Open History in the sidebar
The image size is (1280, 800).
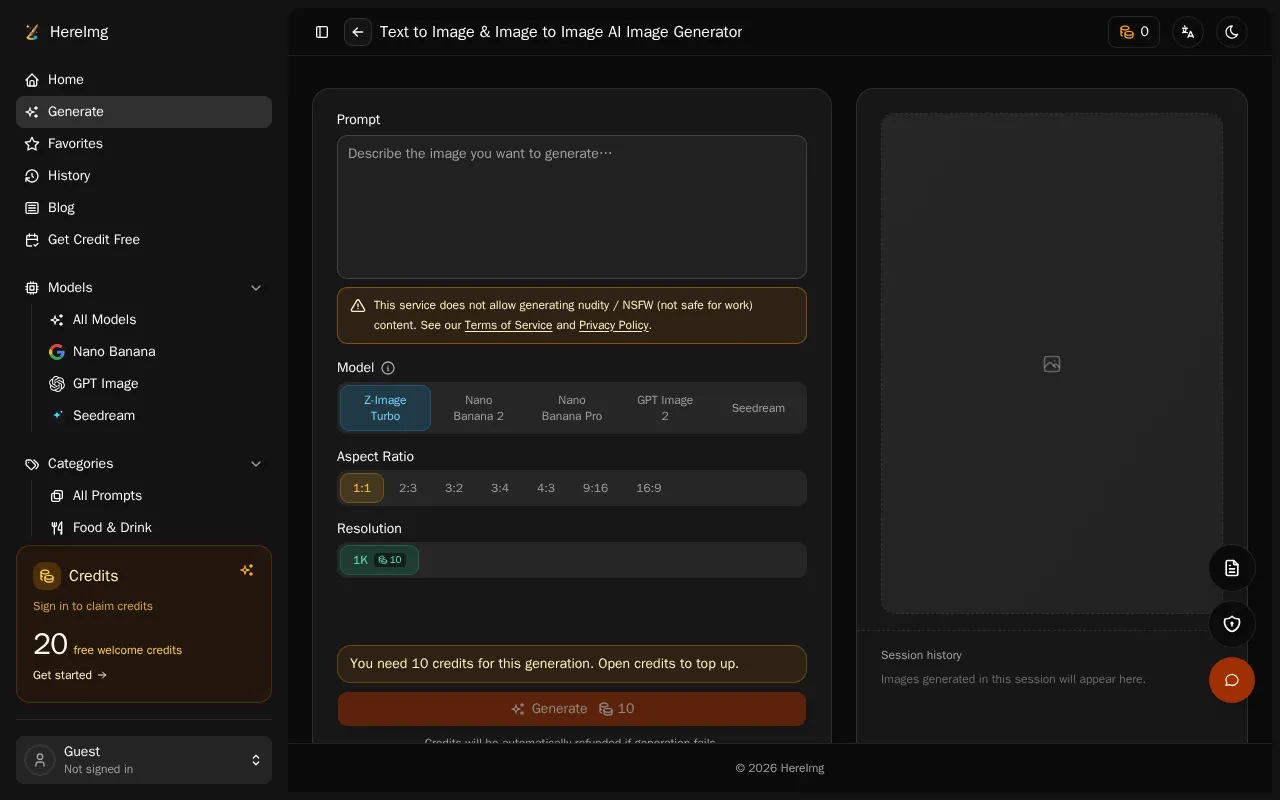[x=144, y=176]
